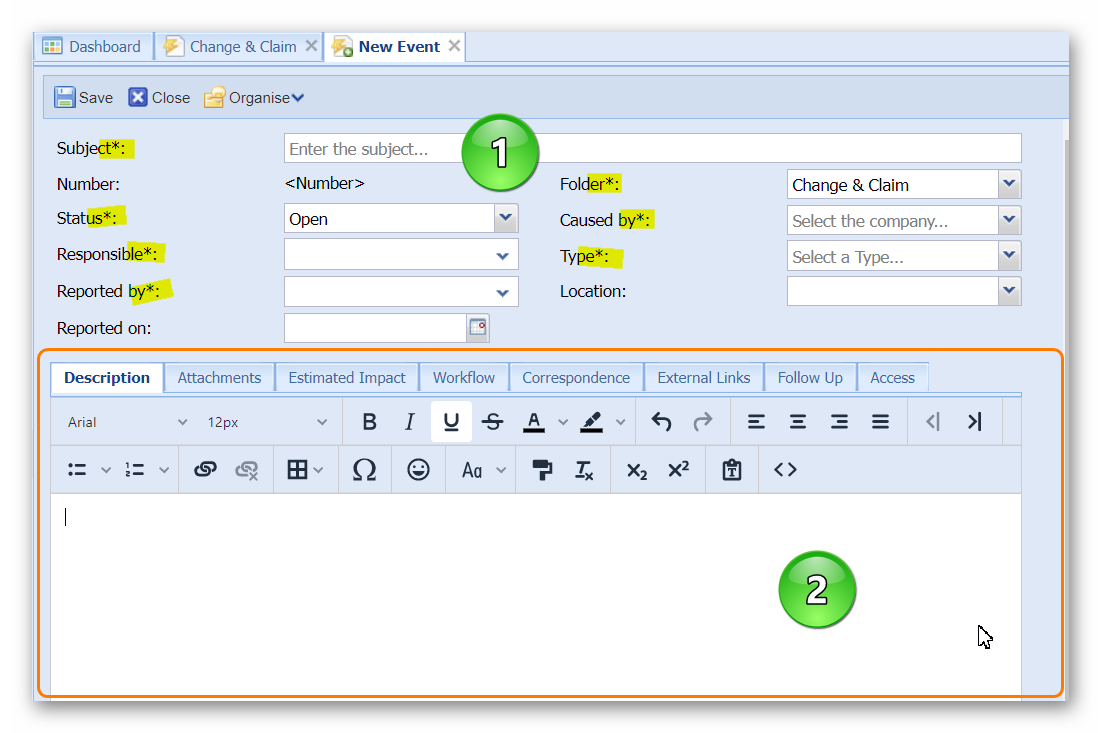This screenshot has width=1101, height=733.
Task: Expand the Status dropdown
Action: pos(506,218)
